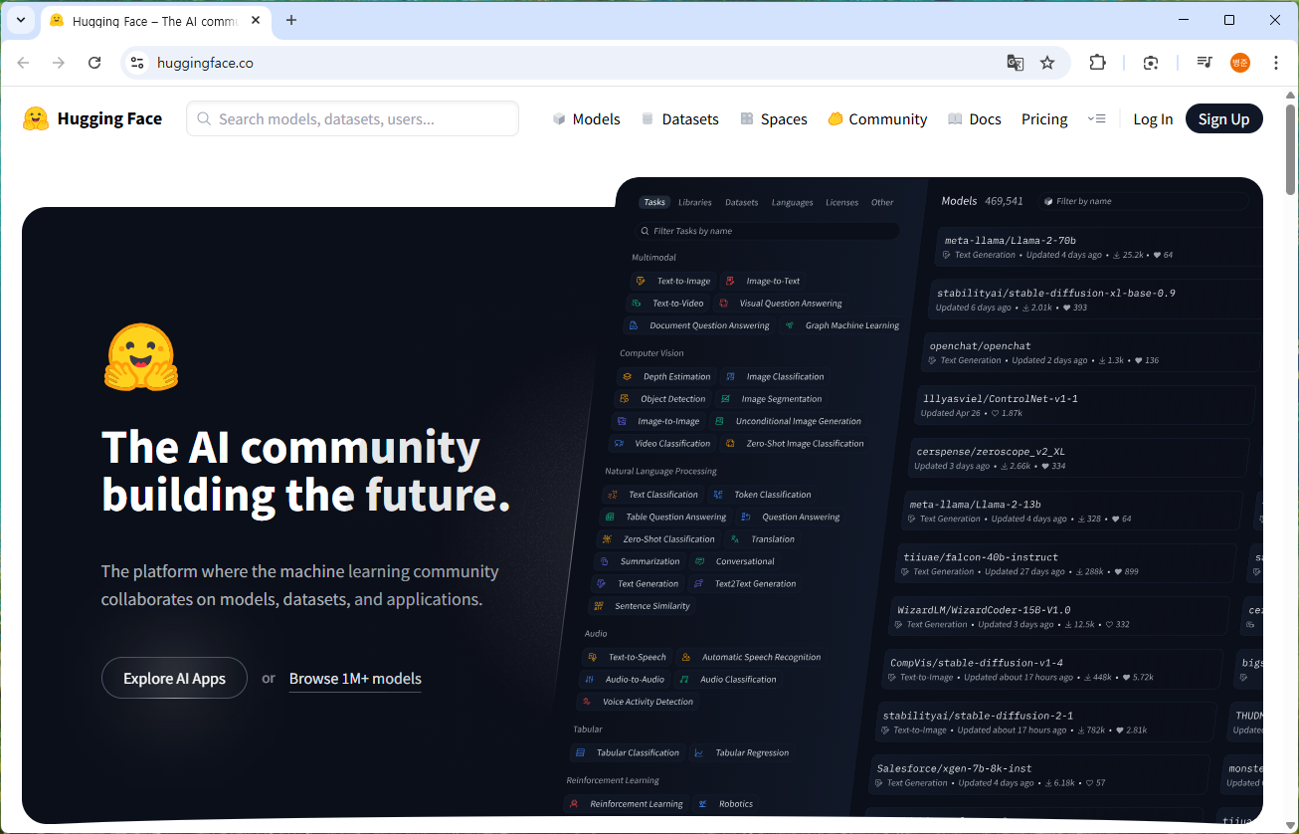
Task: Click the search models, datasets, users field
Action: coord(352,119)
